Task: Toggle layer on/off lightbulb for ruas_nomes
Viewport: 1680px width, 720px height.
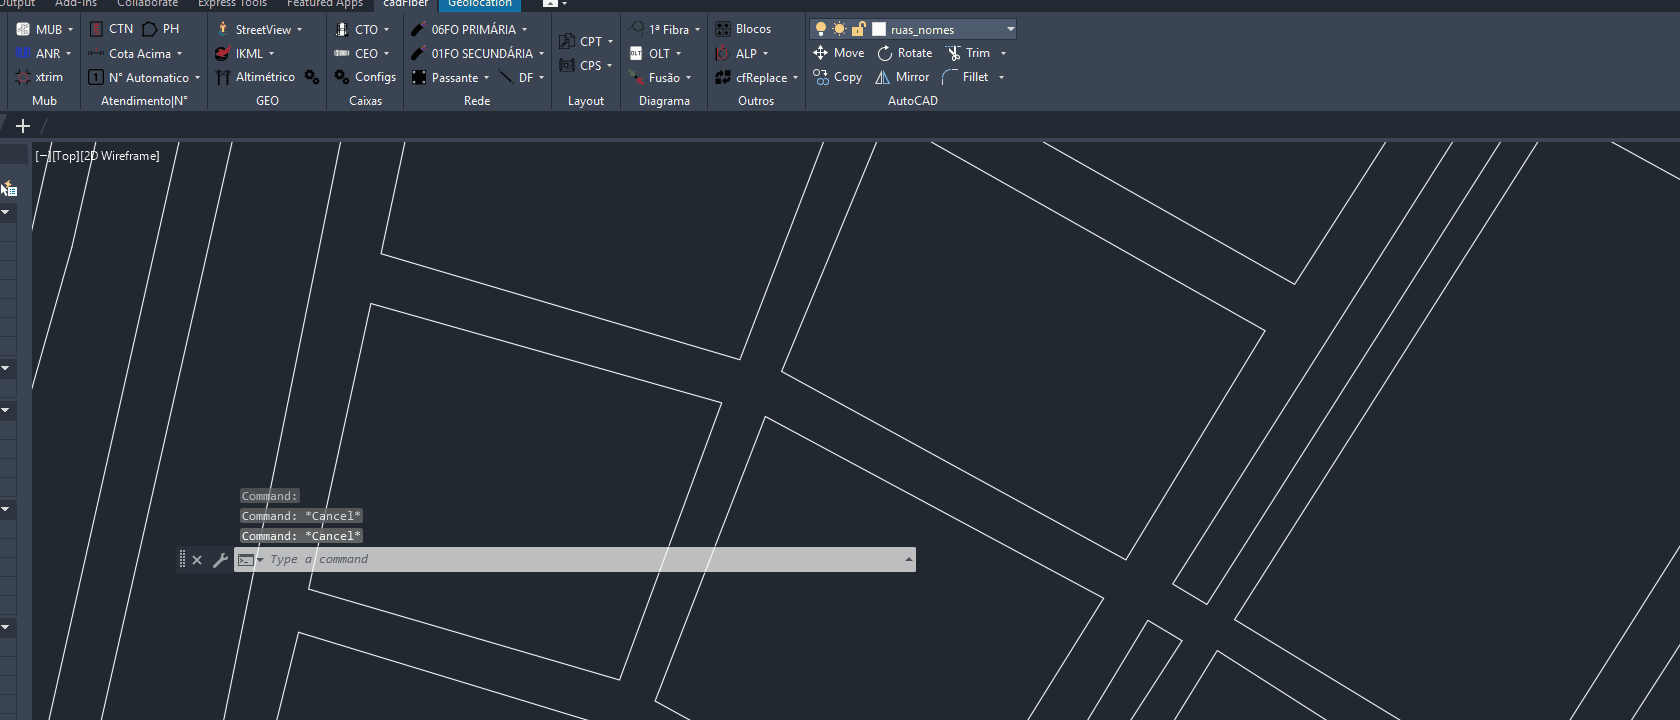Action: pos(820,29)
